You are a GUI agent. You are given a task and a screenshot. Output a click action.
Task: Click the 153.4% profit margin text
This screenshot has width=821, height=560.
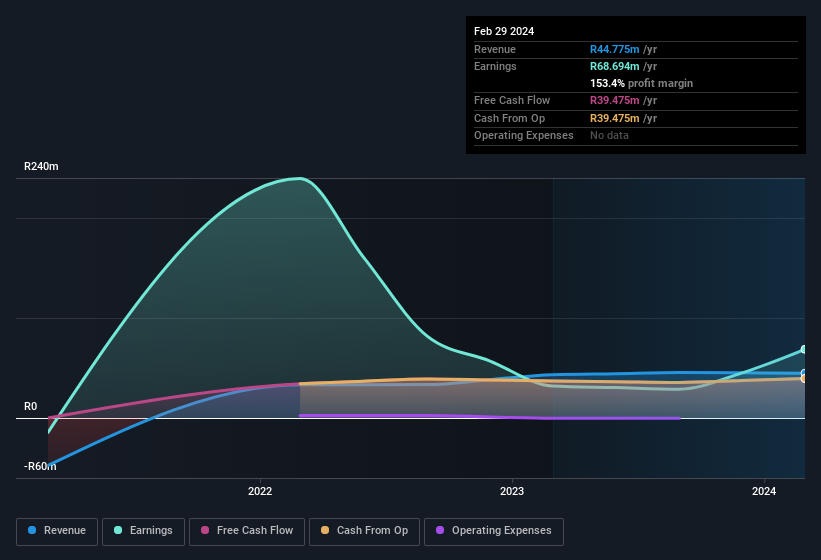pos(641,83)
